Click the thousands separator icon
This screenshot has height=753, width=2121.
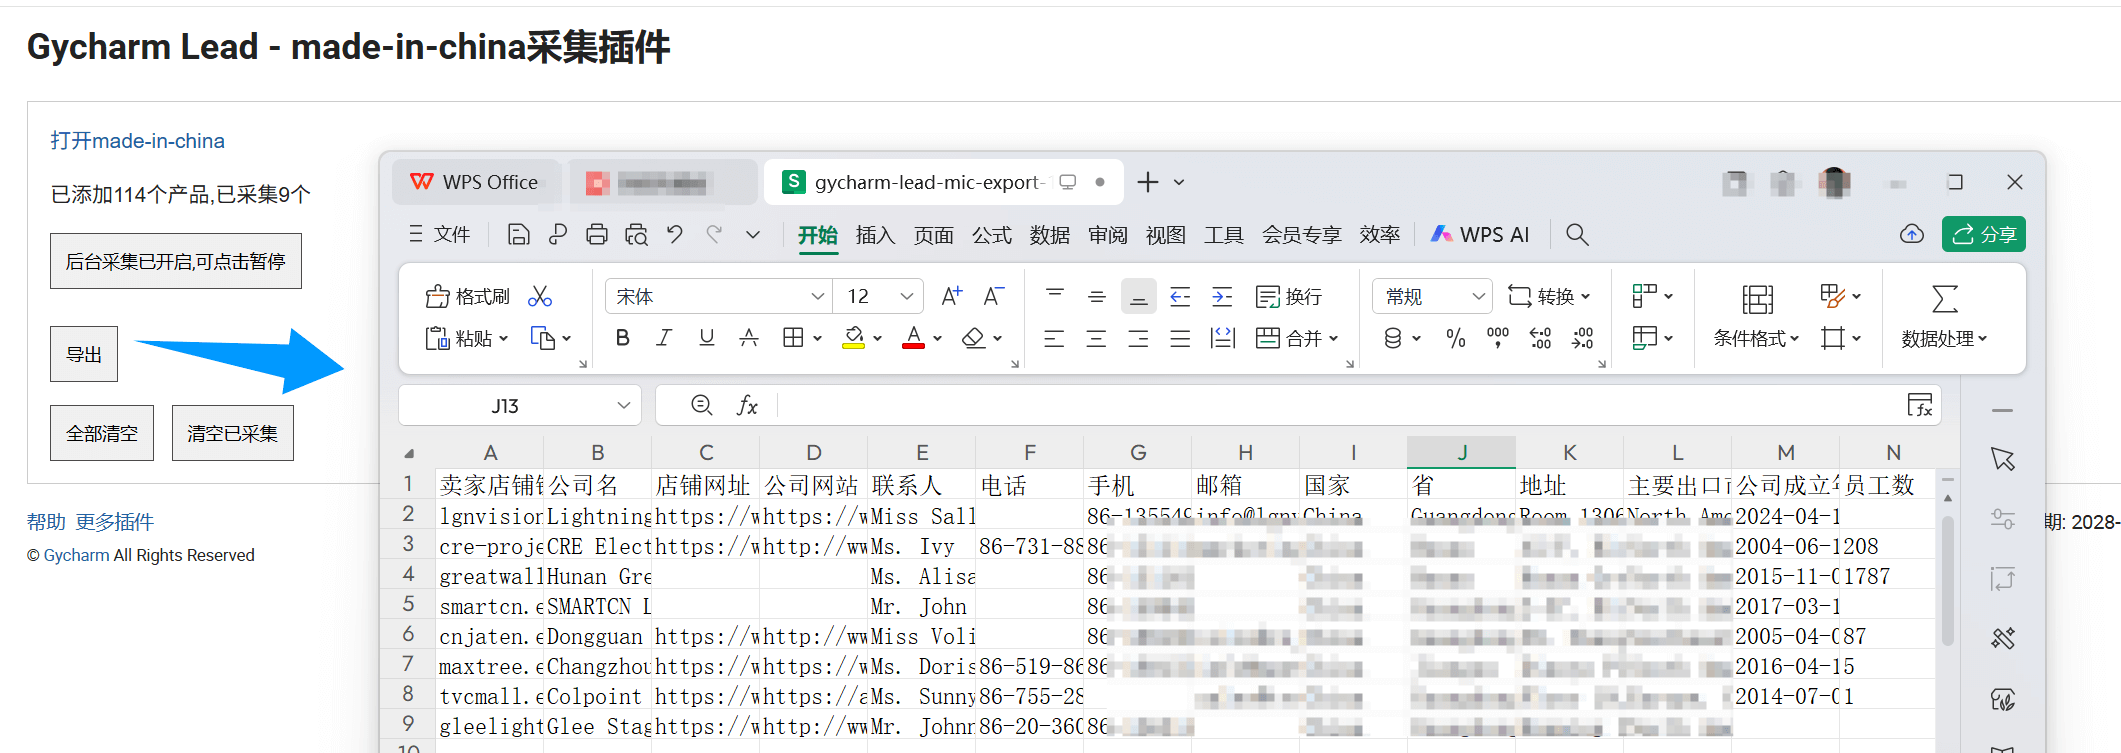[x=1498, y=338]
